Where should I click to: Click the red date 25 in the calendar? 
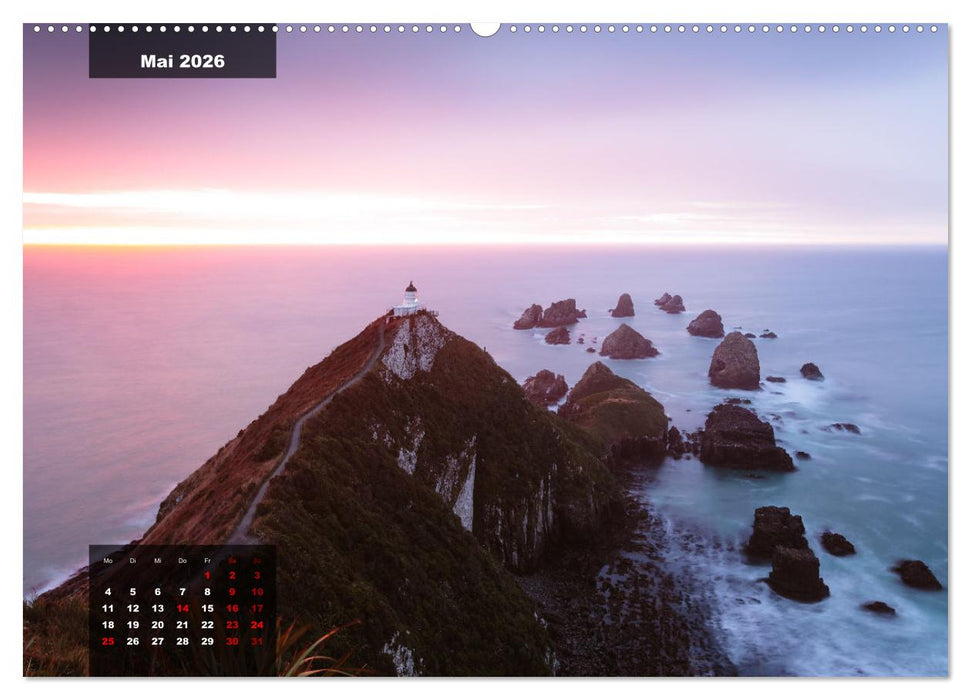coord(108,641)
